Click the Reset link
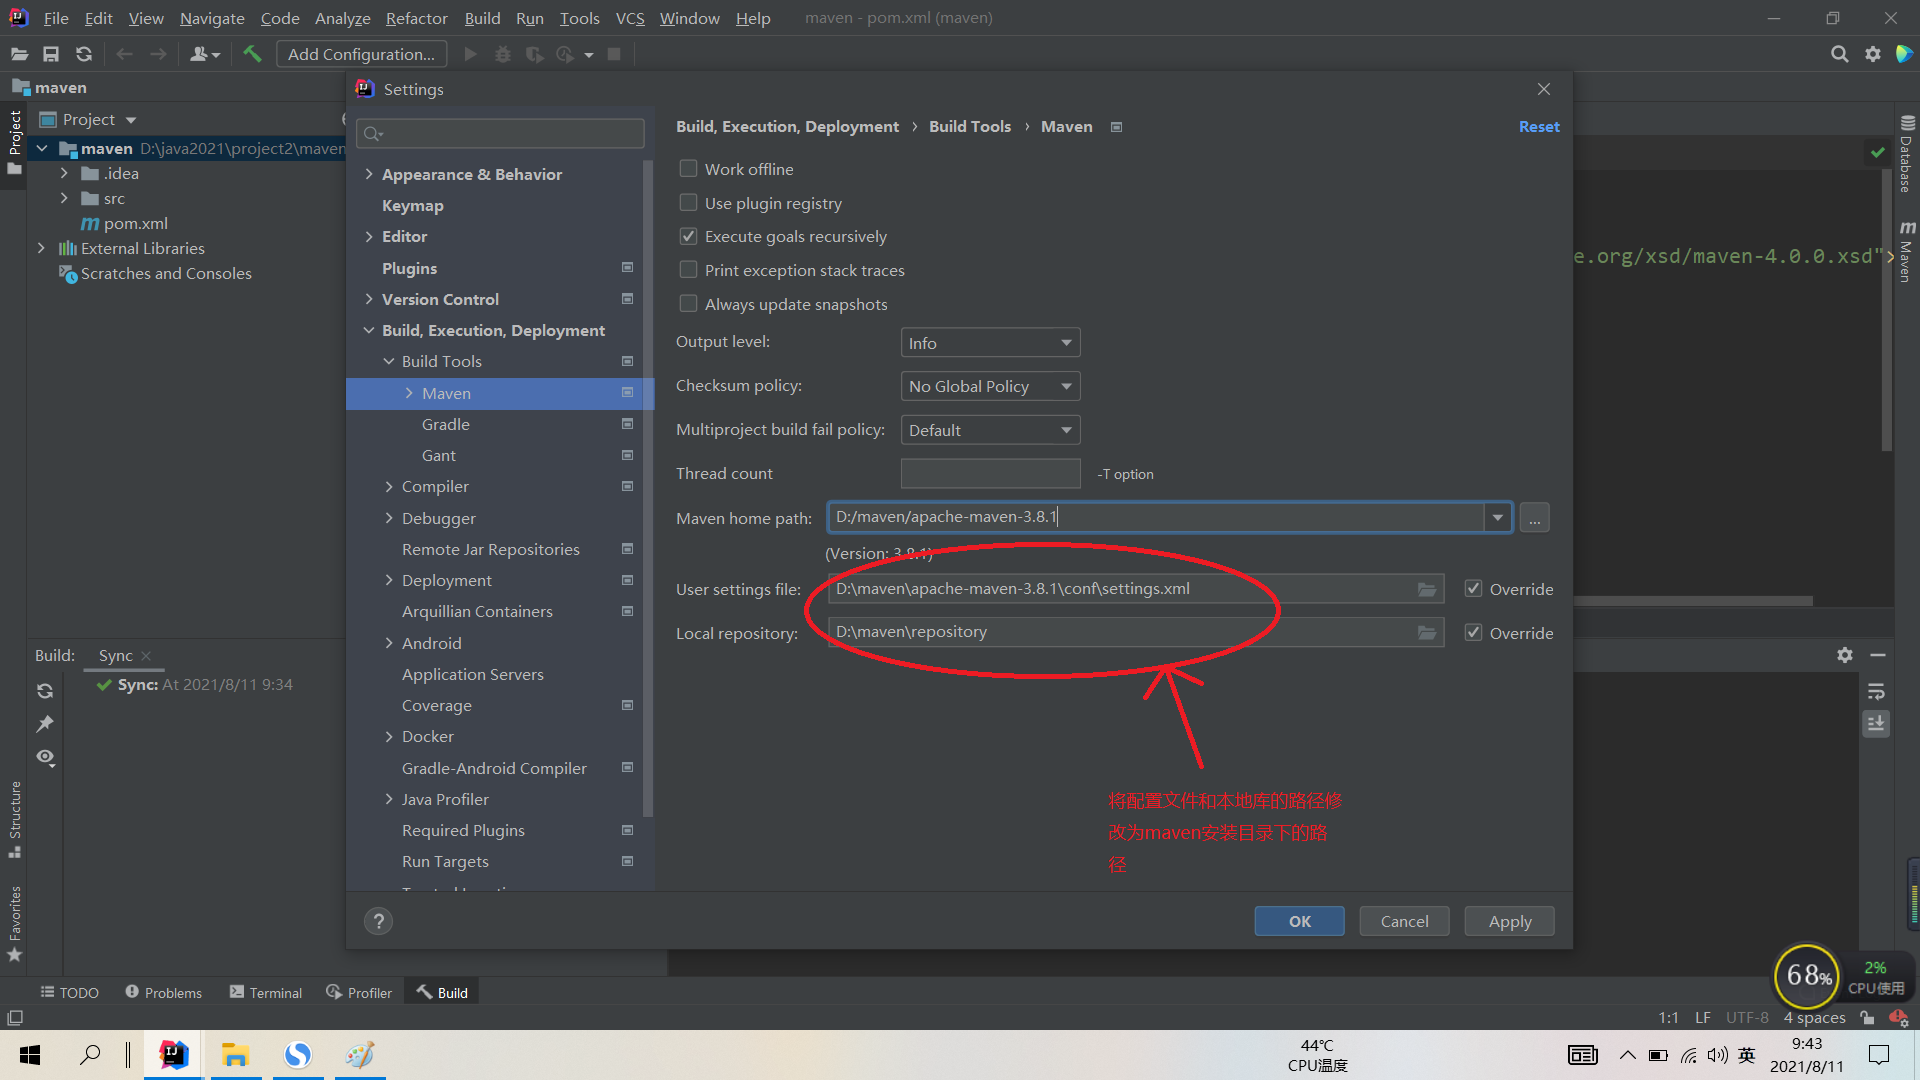The image size is (1920, 1080). tap(1538, 127)
